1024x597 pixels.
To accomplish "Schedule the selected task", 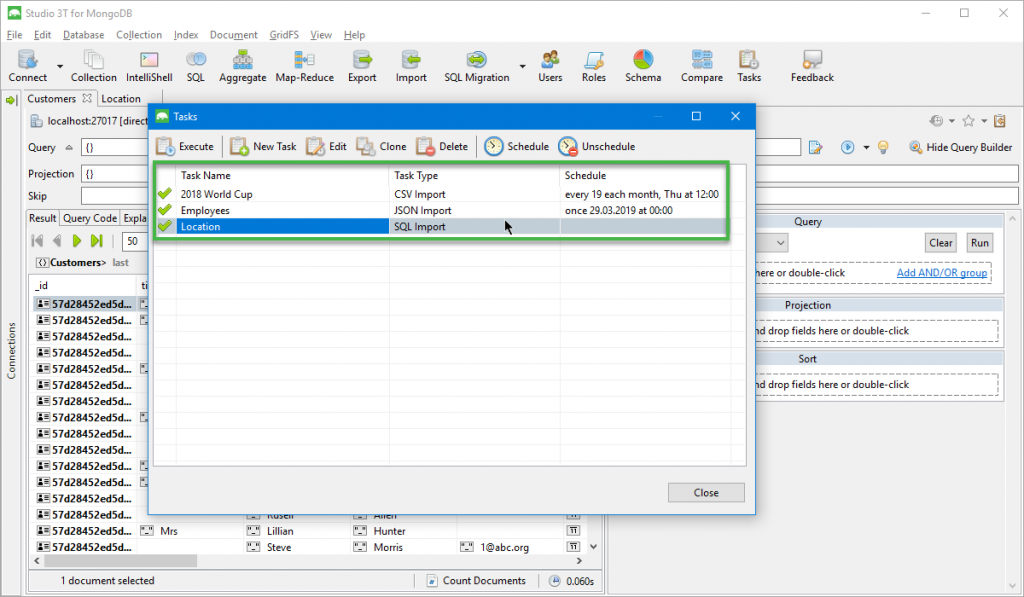I will tap(517, 146).
